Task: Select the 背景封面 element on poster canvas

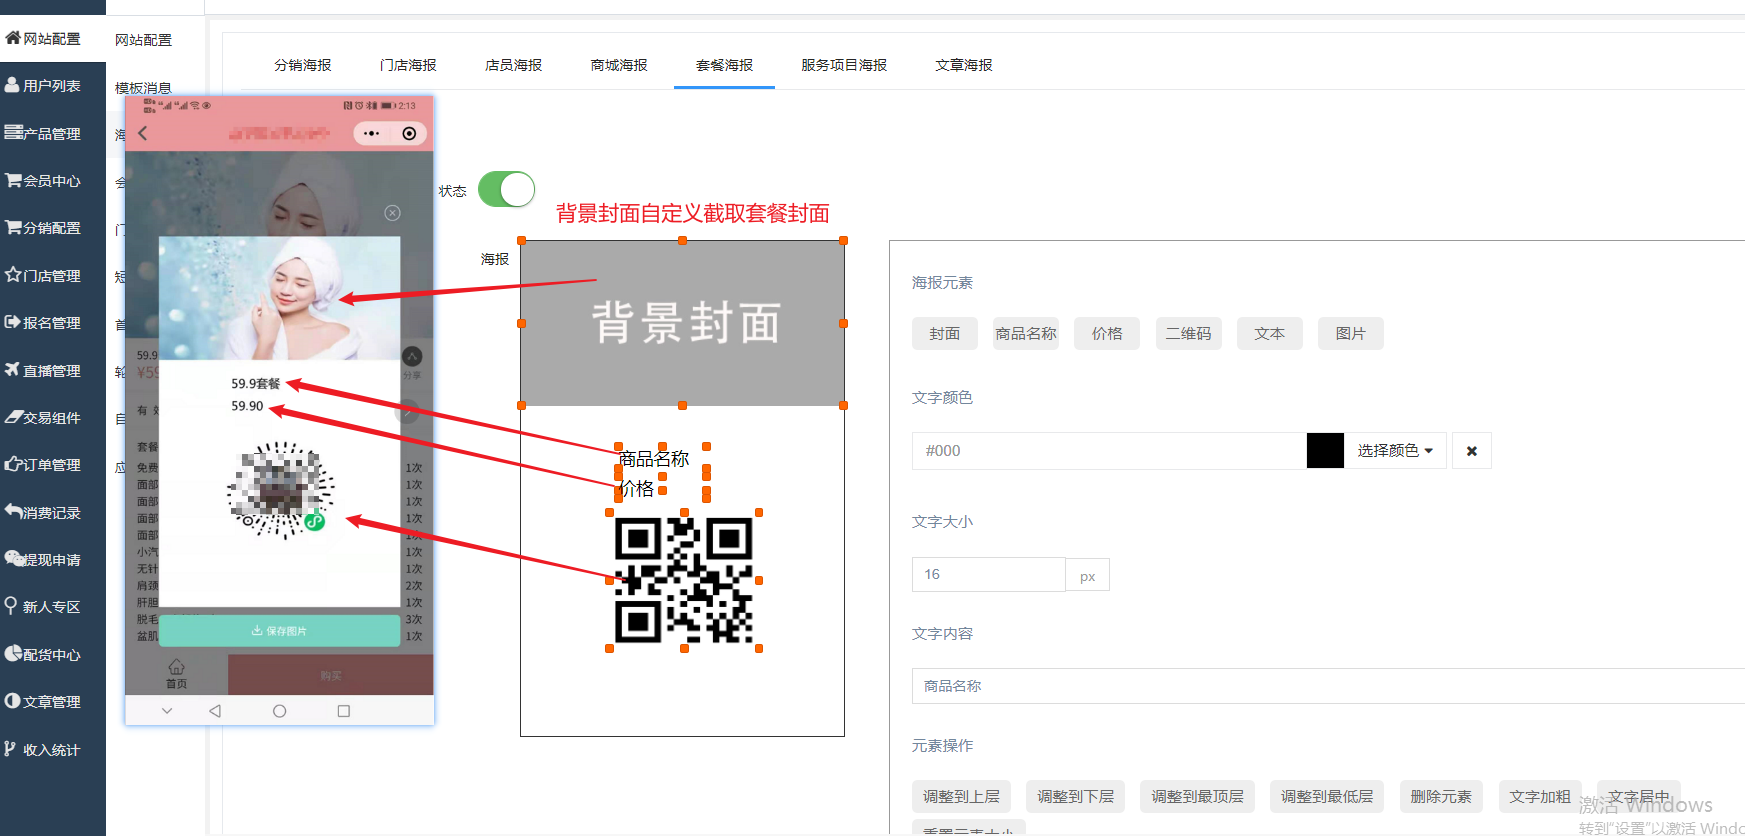Action: tap(683, 323)
